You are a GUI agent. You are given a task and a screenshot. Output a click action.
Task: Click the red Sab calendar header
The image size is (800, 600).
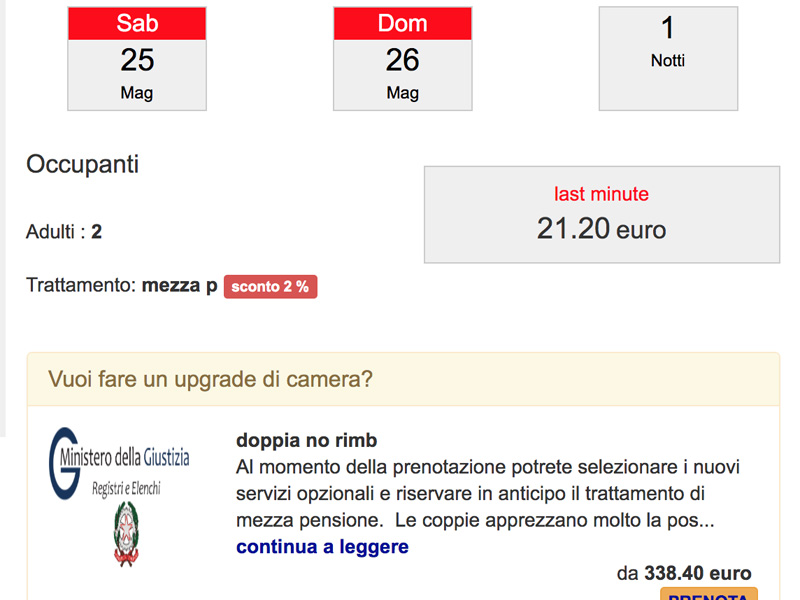[137, 23]
